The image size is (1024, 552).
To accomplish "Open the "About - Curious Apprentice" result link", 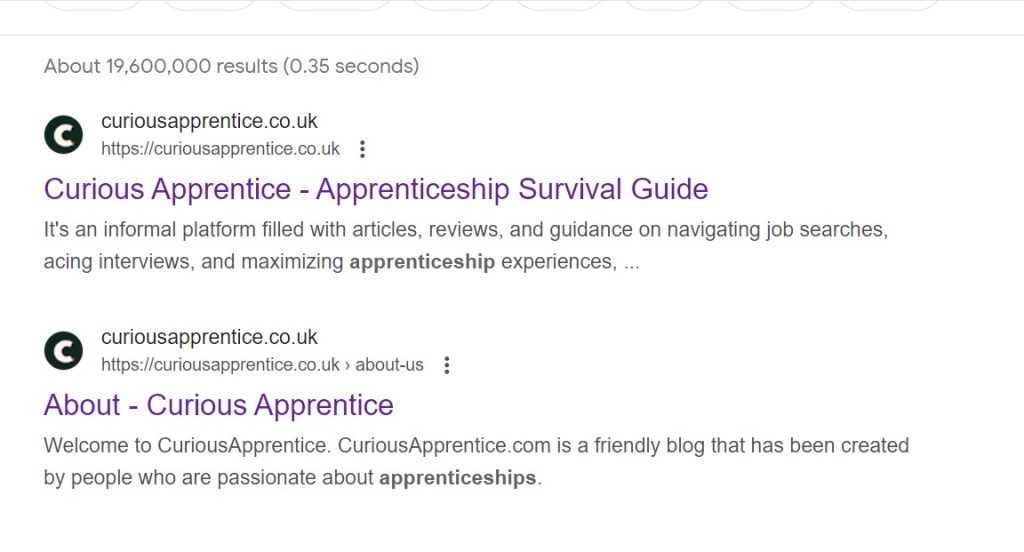I will tap(219, 405).
